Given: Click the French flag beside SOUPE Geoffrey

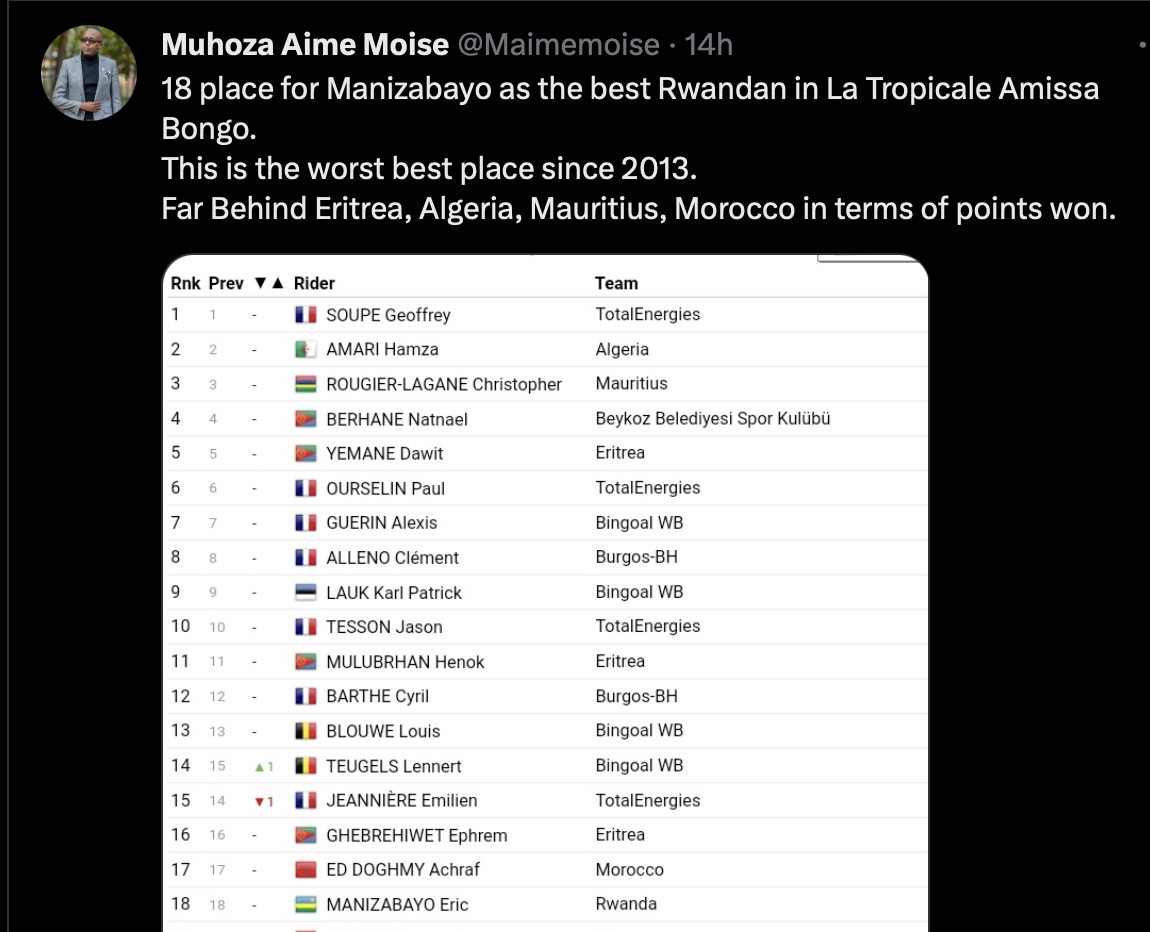Looking at the screenshot, I should (x=306, y=315).
